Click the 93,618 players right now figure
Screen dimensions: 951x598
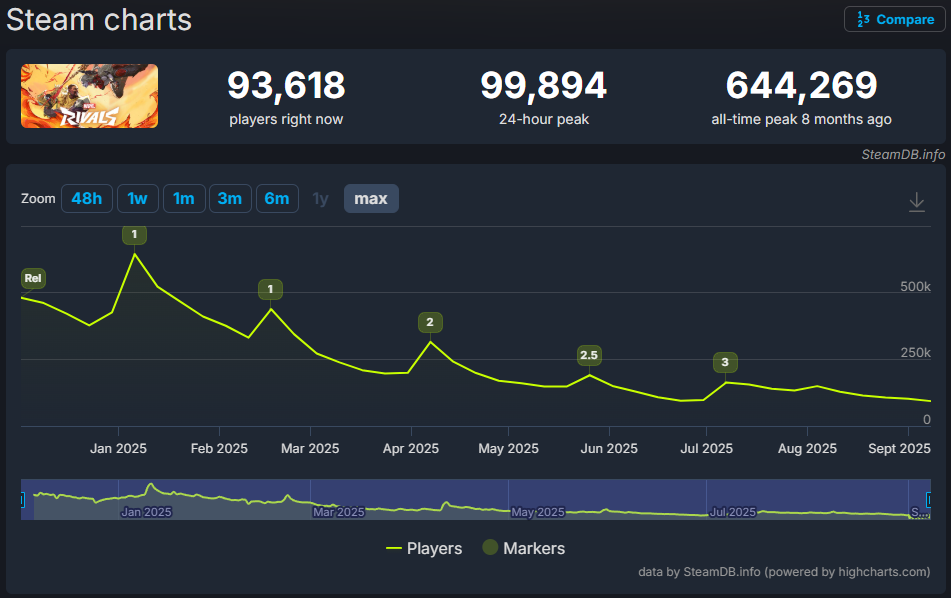click(286, 85)
